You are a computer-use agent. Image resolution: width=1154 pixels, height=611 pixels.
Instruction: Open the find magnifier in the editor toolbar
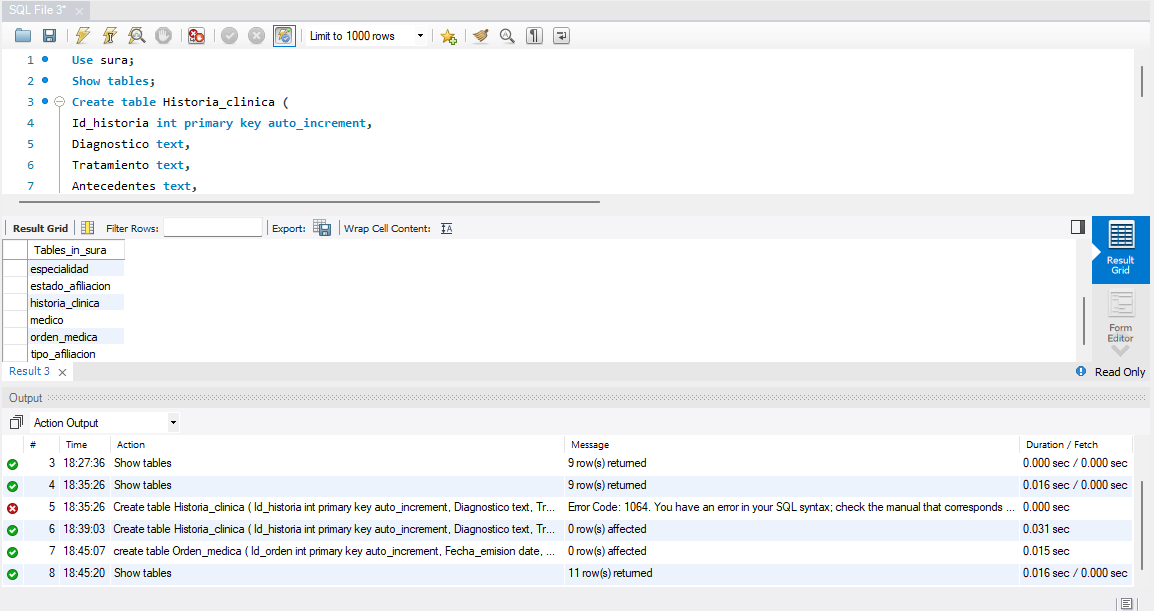[507, 36]
